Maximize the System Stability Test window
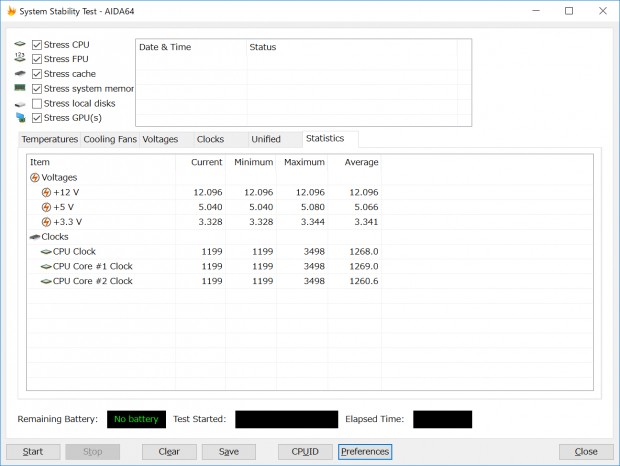The width and height of the screenshot is (620, 466). click(569, 11)
